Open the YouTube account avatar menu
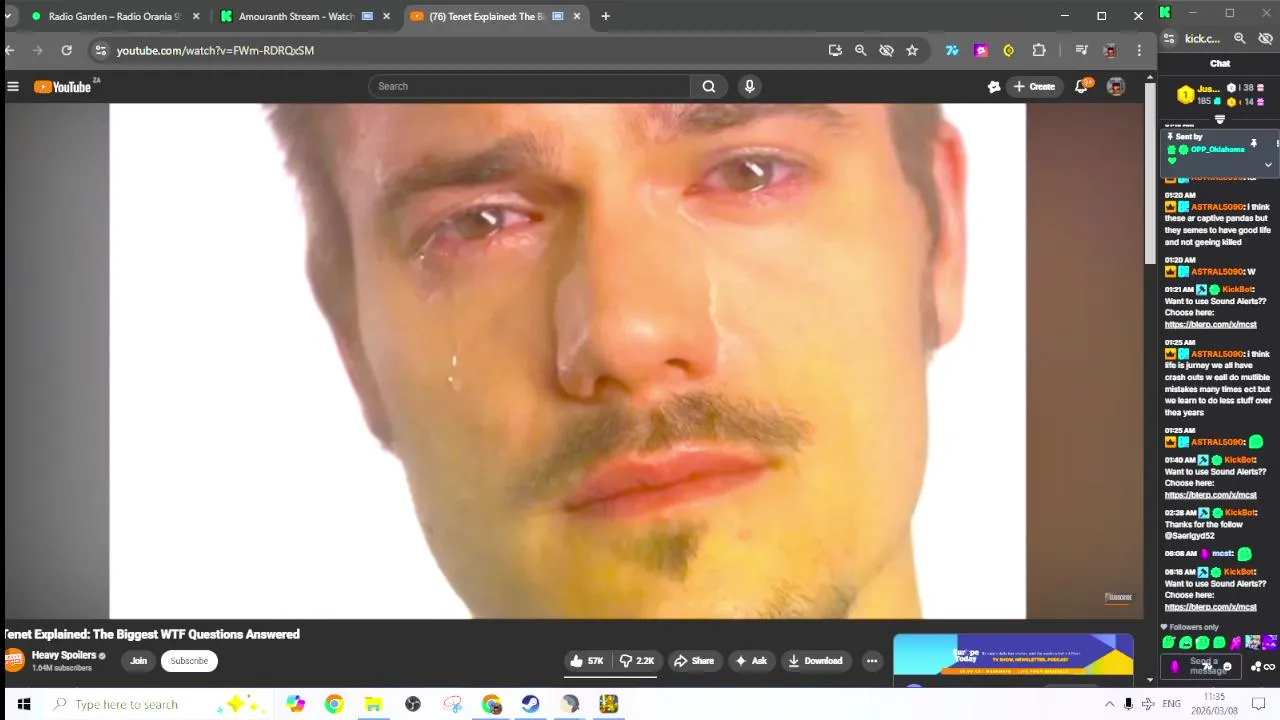1280x720 pixels. pyautogui.click(x=1116, y=87)
